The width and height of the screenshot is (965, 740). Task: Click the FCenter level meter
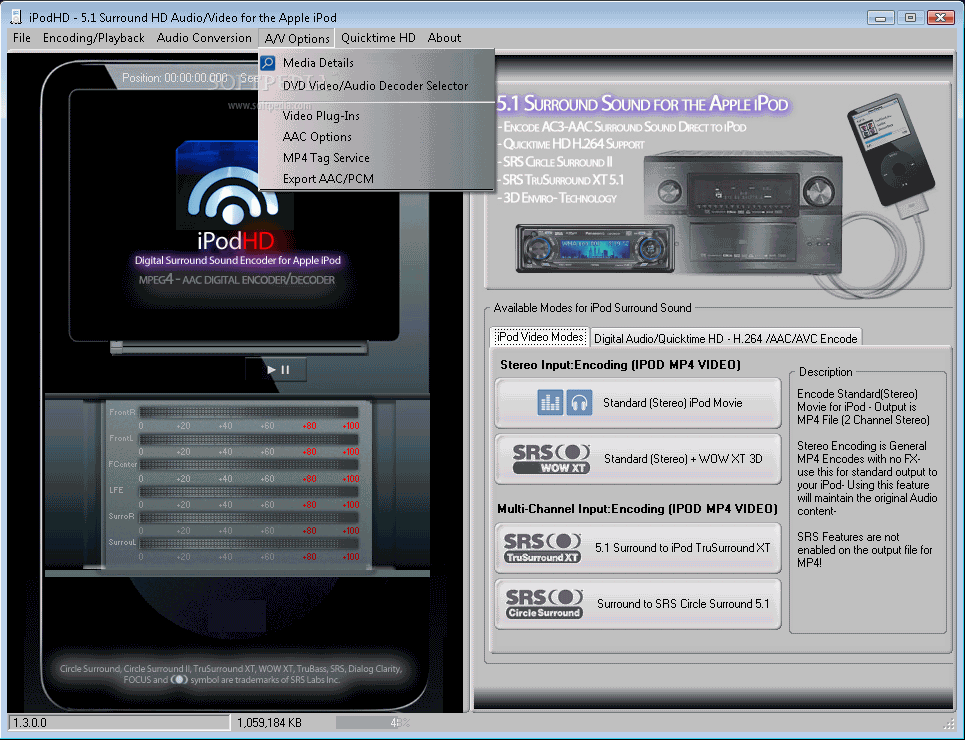[249, 465]
